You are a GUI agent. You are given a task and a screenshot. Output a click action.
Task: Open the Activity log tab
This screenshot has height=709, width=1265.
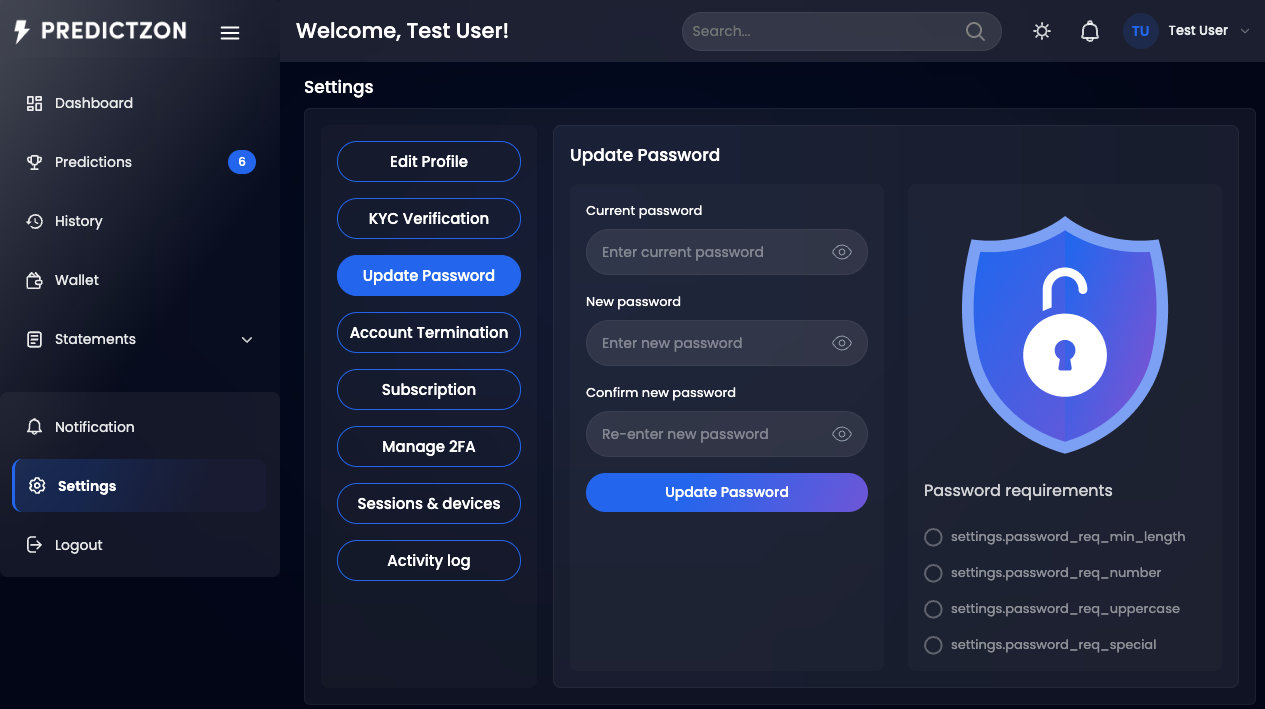[429, 561]
